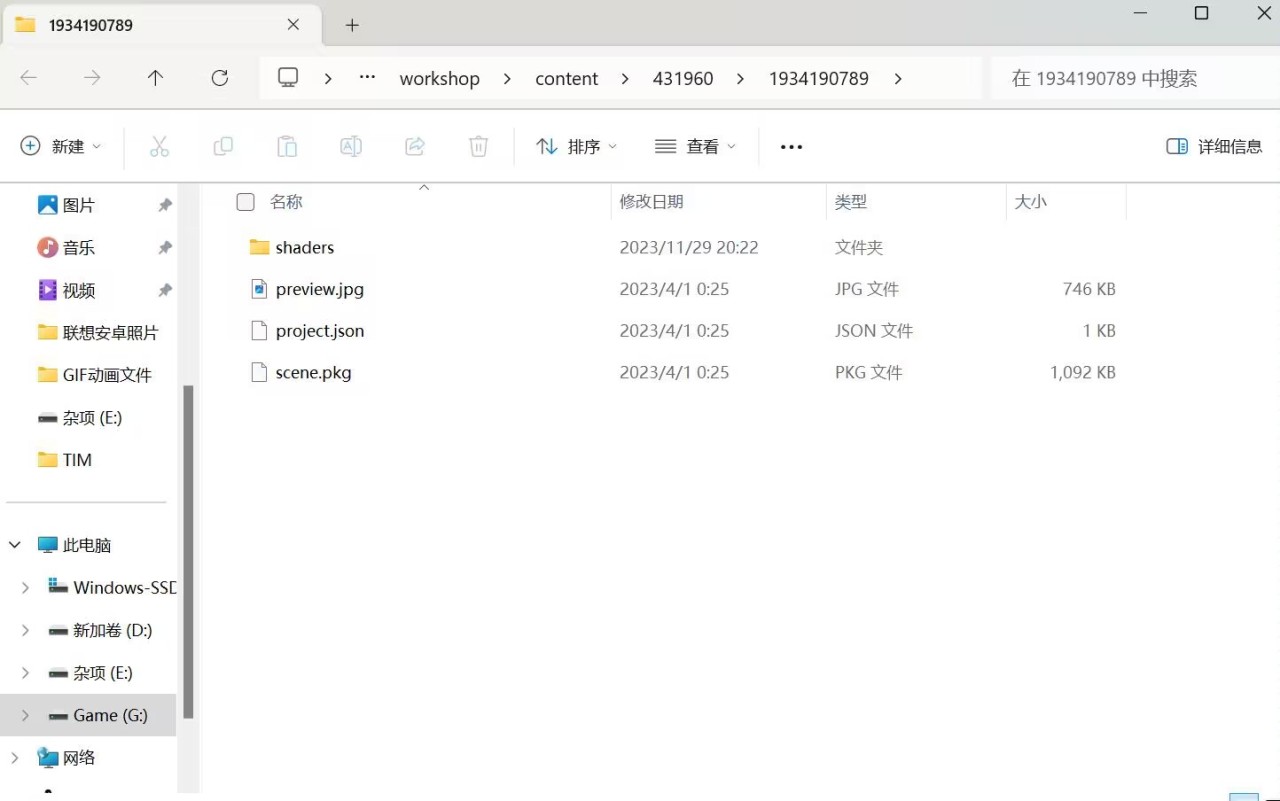Navigate to 431960 in breadcrumb

[683, 79]
